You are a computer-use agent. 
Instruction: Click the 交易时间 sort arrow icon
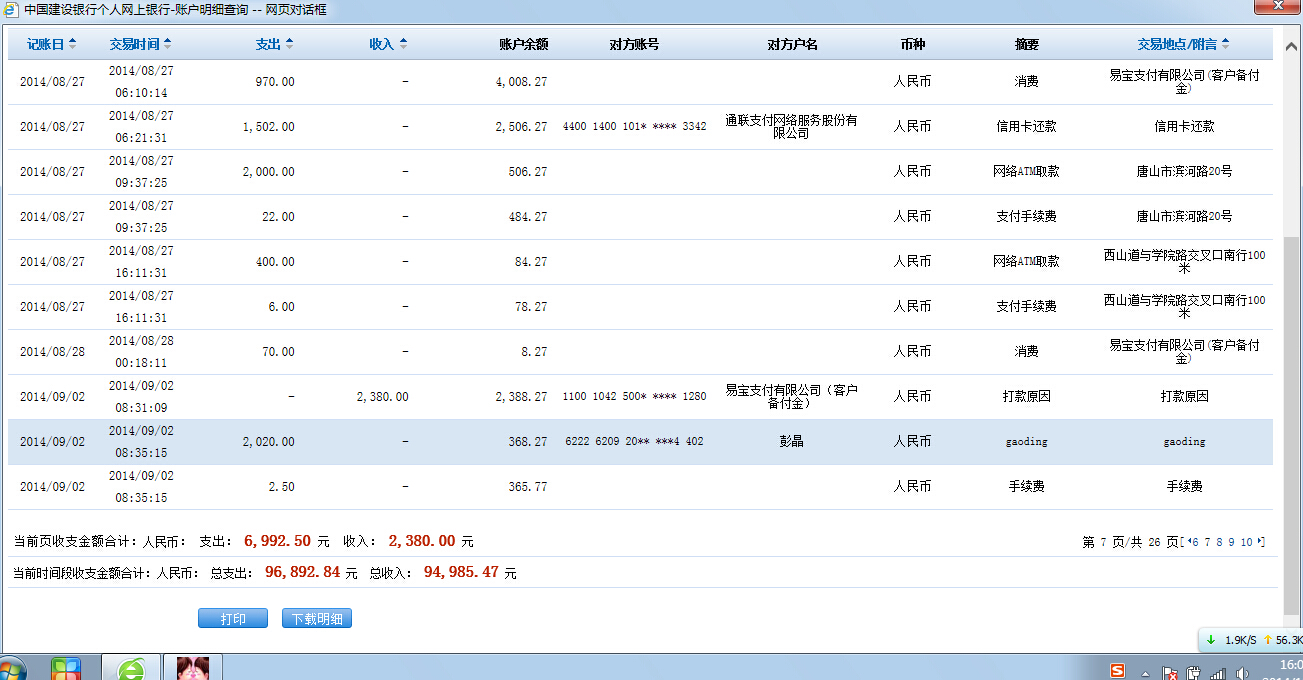coord(167,44)
